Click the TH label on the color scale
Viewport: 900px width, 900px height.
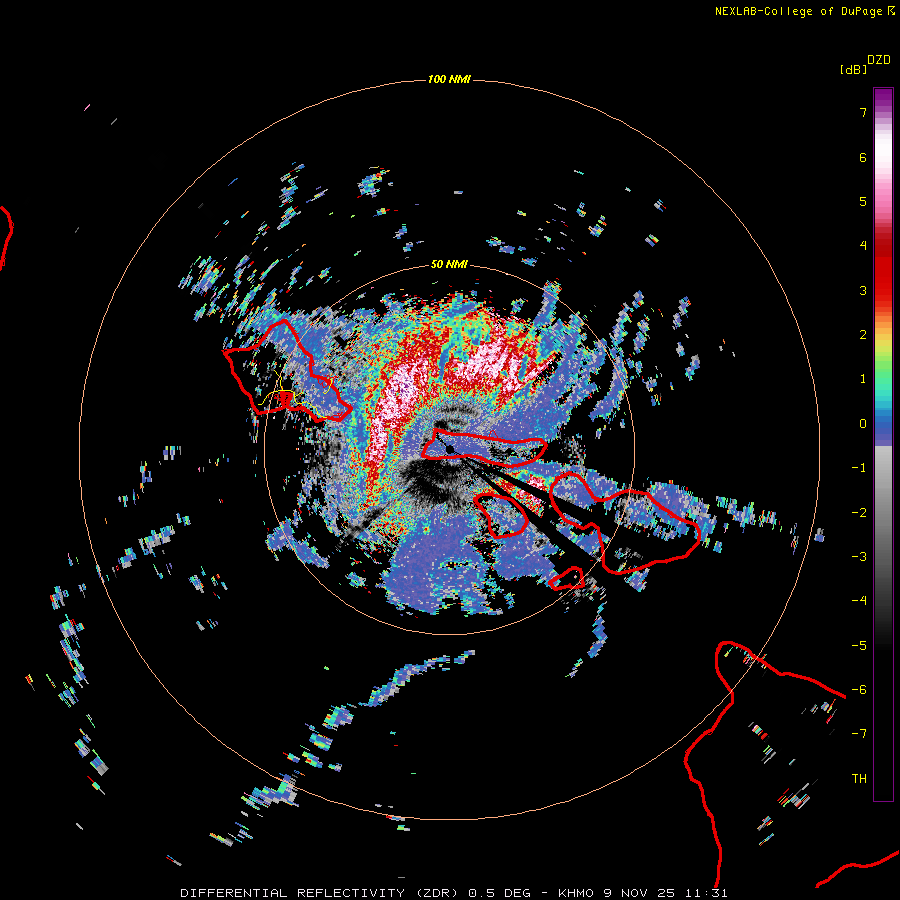coord(859,778)
